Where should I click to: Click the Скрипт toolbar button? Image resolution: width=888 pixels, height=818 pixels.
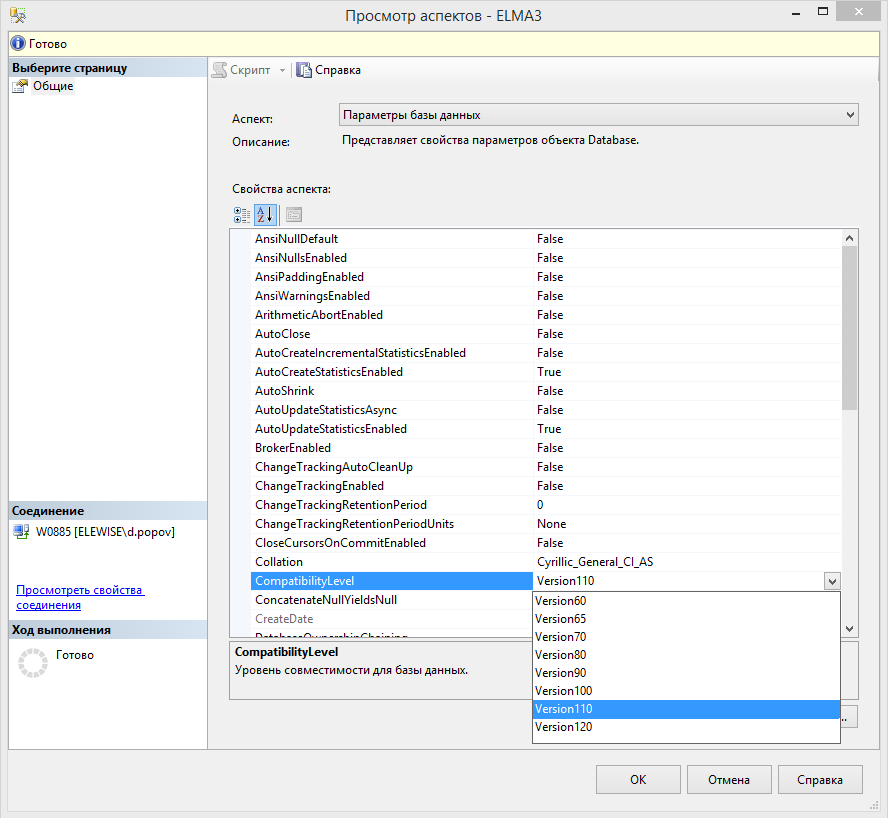[x=241, y=70]
